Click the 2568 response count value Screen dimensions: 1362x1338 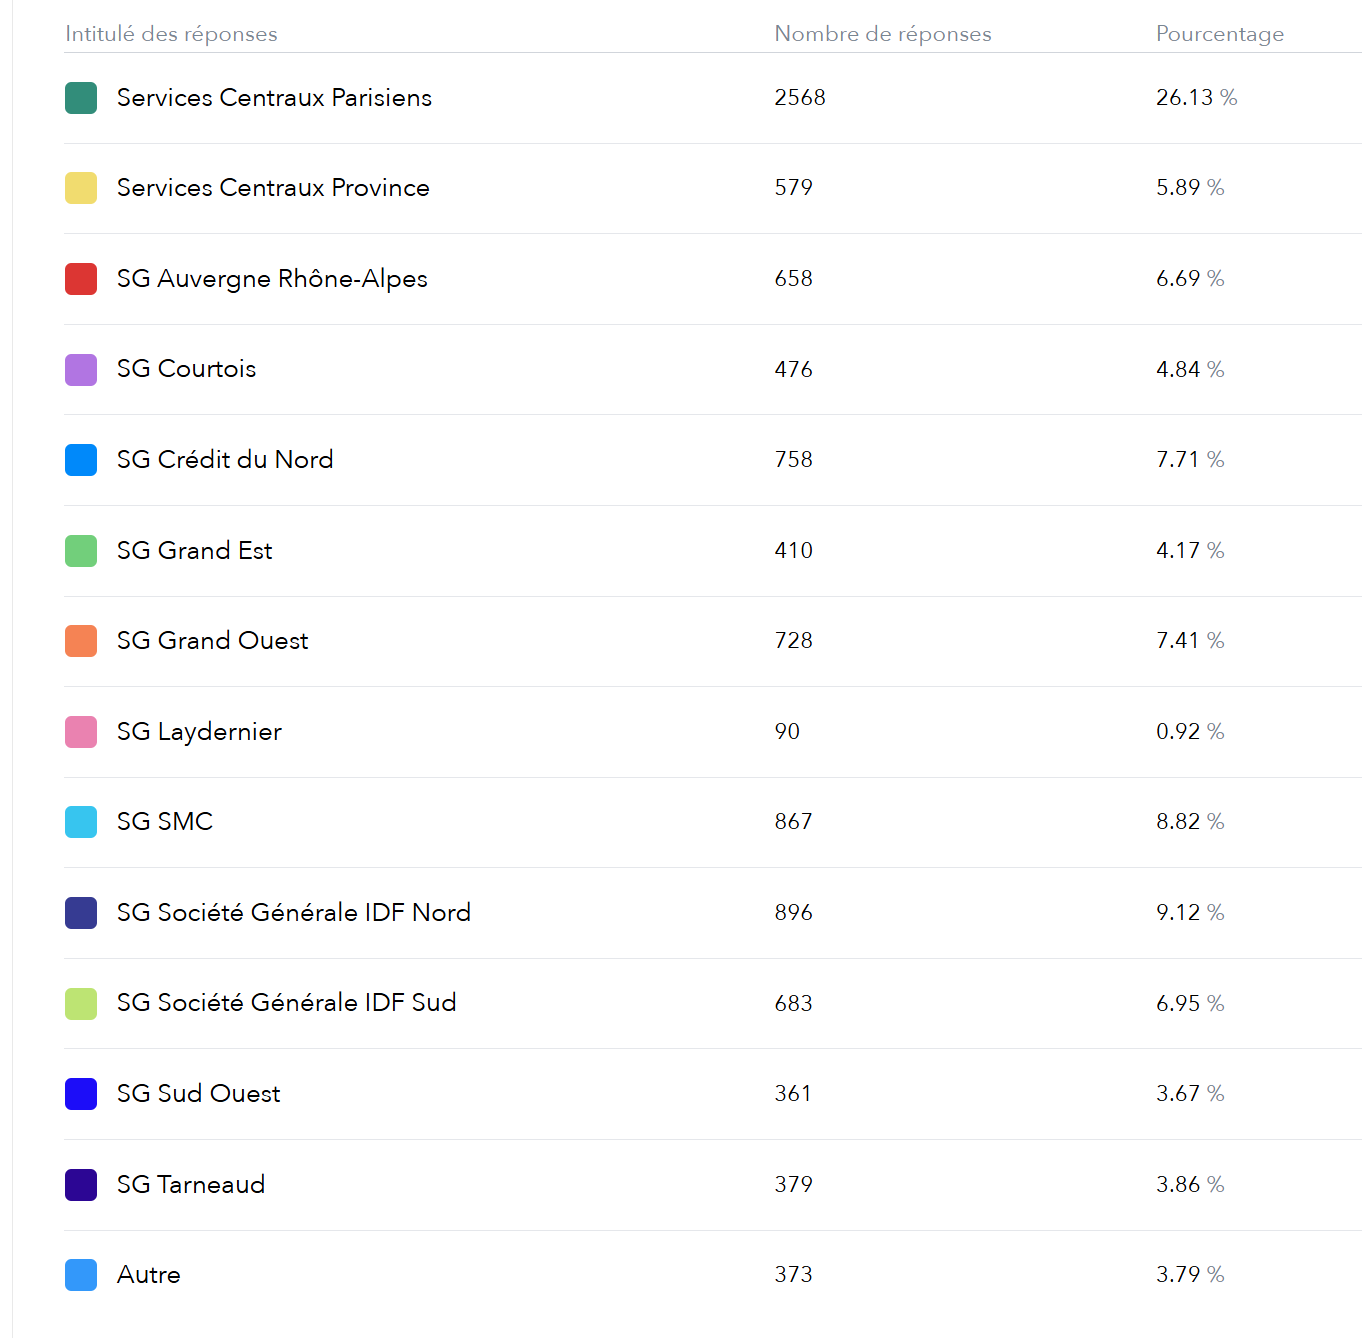coord(799,98)
